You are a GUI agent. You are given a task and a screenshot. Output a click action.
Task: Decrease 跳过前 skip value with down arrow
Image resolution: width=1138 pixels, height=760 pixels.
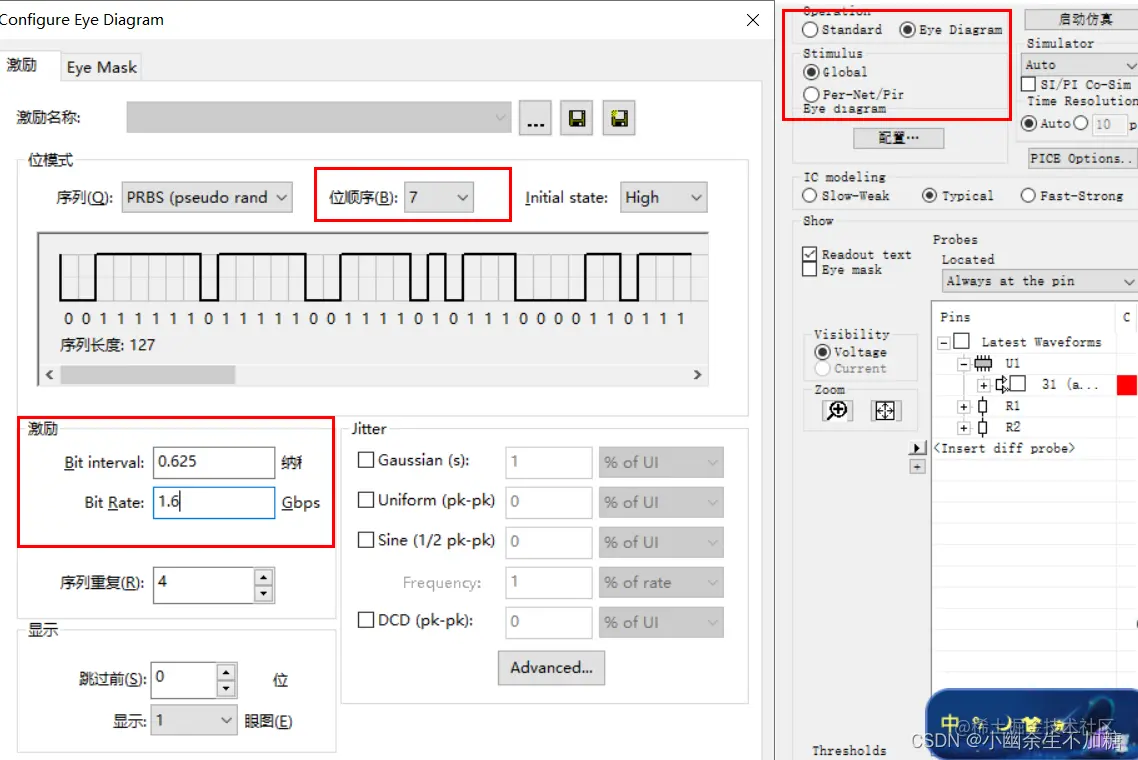coord(226,689)
